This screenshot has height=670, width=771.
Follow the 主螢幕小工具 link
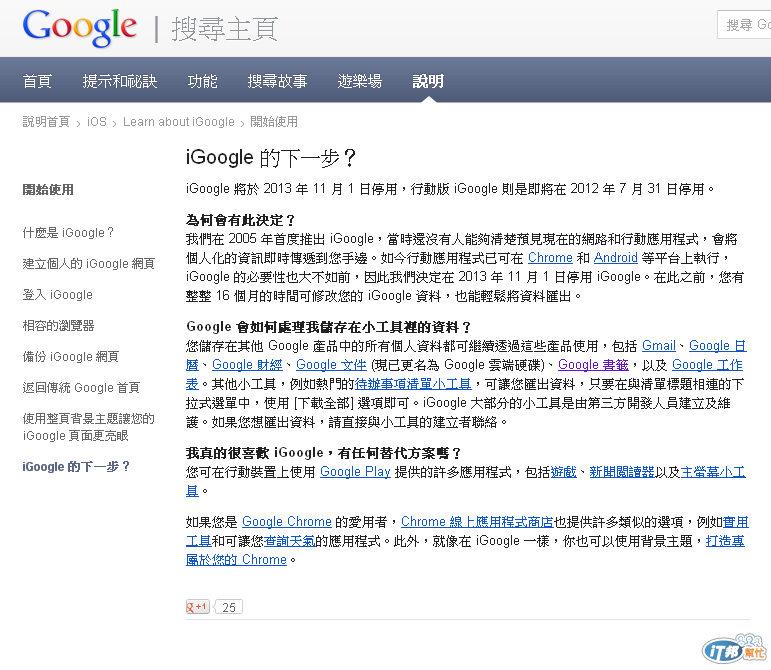tap(713, 472)
